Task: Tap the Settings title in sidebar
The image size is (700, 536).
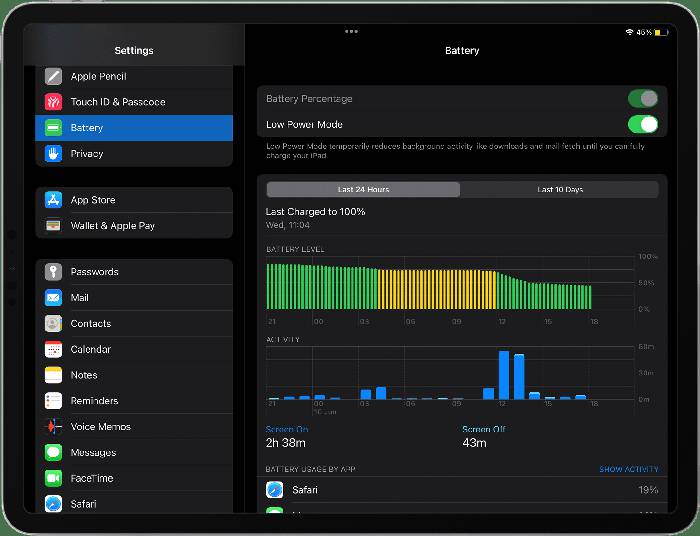Action: click(134, 50)
